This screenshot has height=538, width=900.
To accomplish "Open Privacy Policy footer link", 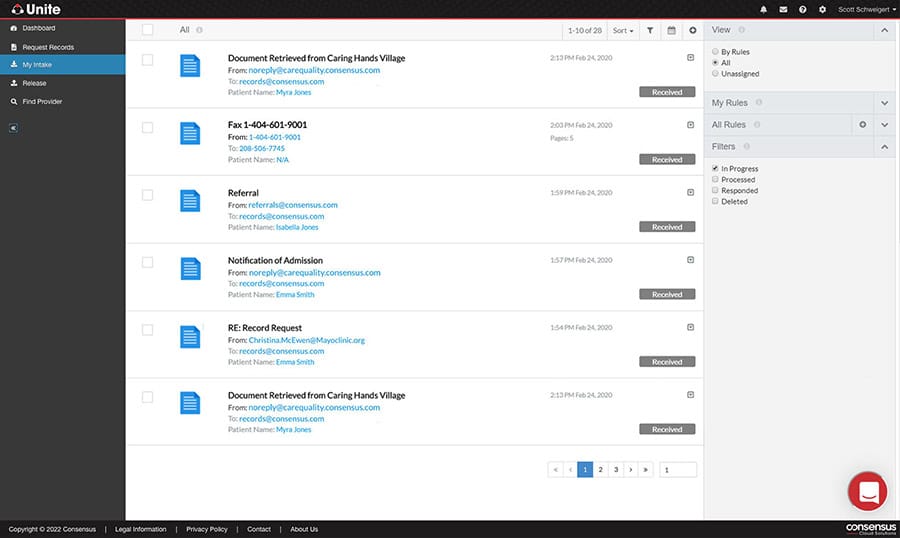I will 207,529.
